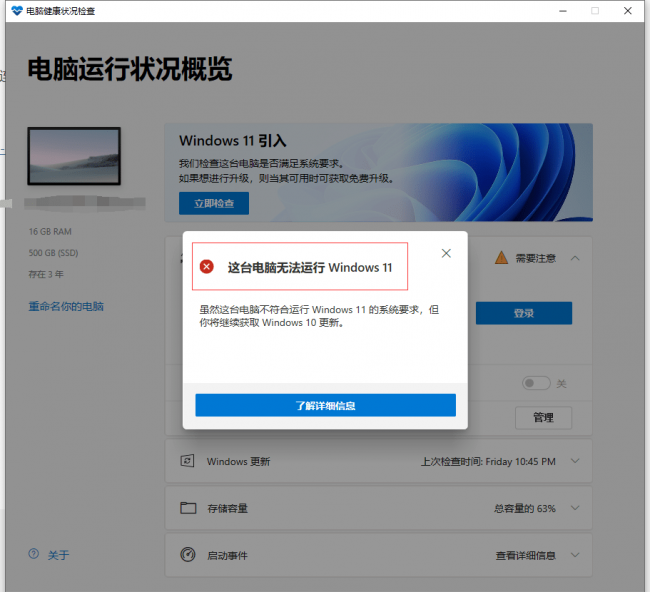The width and height of the screenshot is (650, 592).
Task: Click the 上次检查时间 Friday 10:45 PM text
Action: pyautogui.click(x=488, y=461)
